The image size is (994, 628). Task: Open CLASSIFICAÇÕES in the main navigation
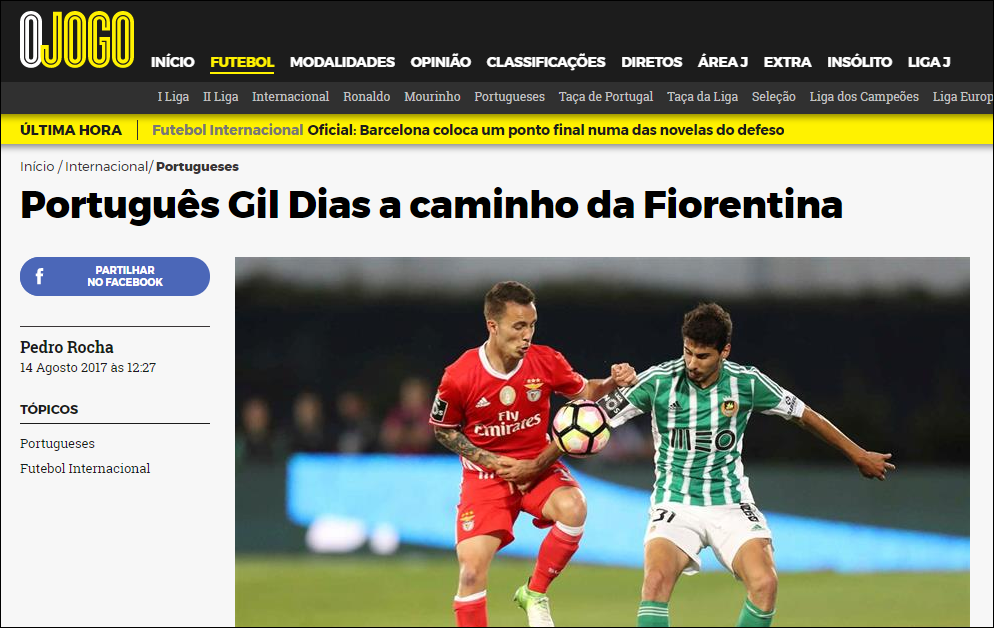pyautogui.click(x=546, y=62)
